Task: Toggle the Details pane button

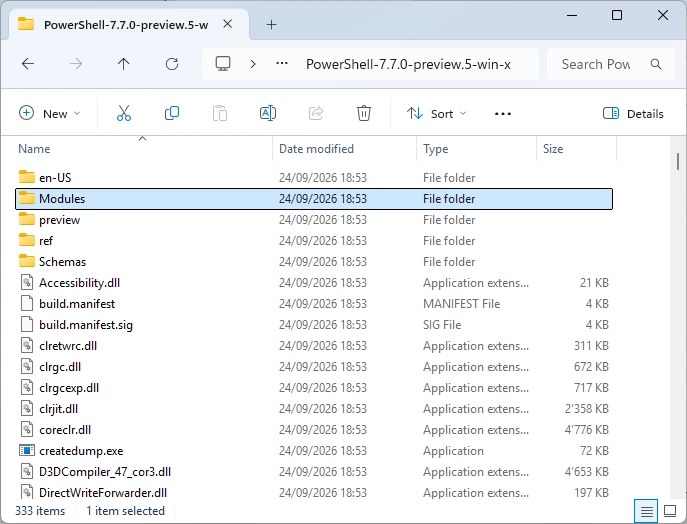Action: coord(633,113)
